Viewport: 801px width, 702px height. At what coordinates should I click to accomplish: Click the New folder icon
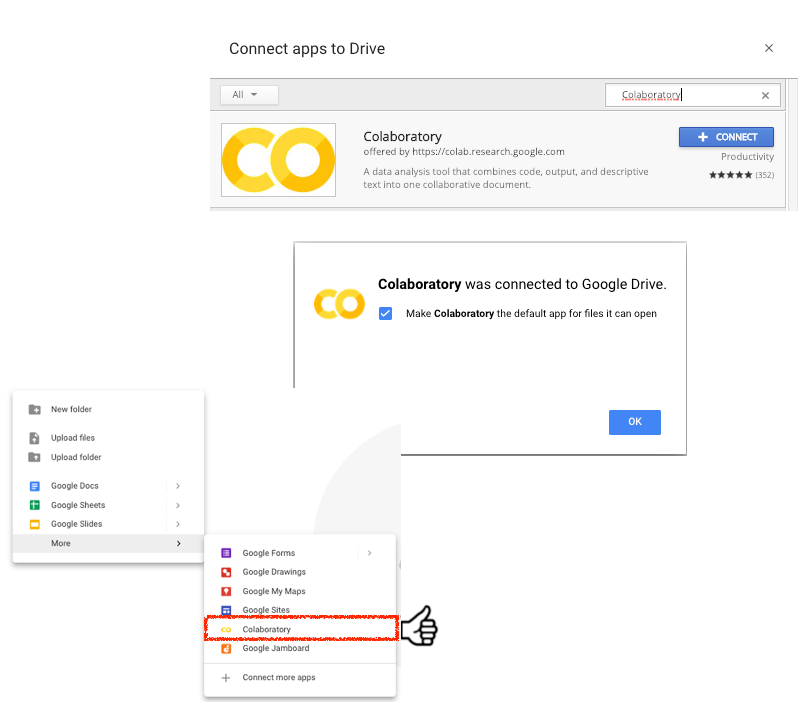(35, 409)
